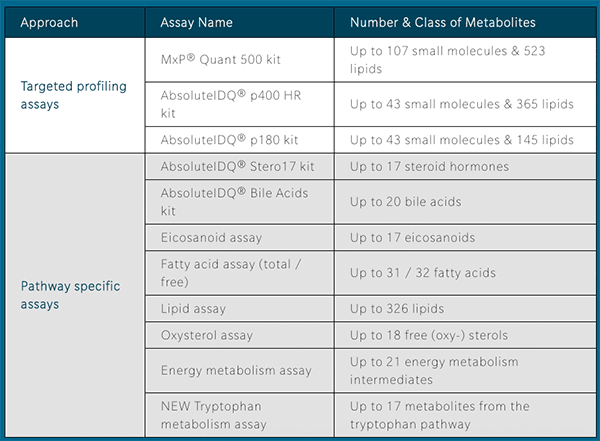
Task: Click the Up to 326 lipids cell
Action: click(x=396, y=309)
